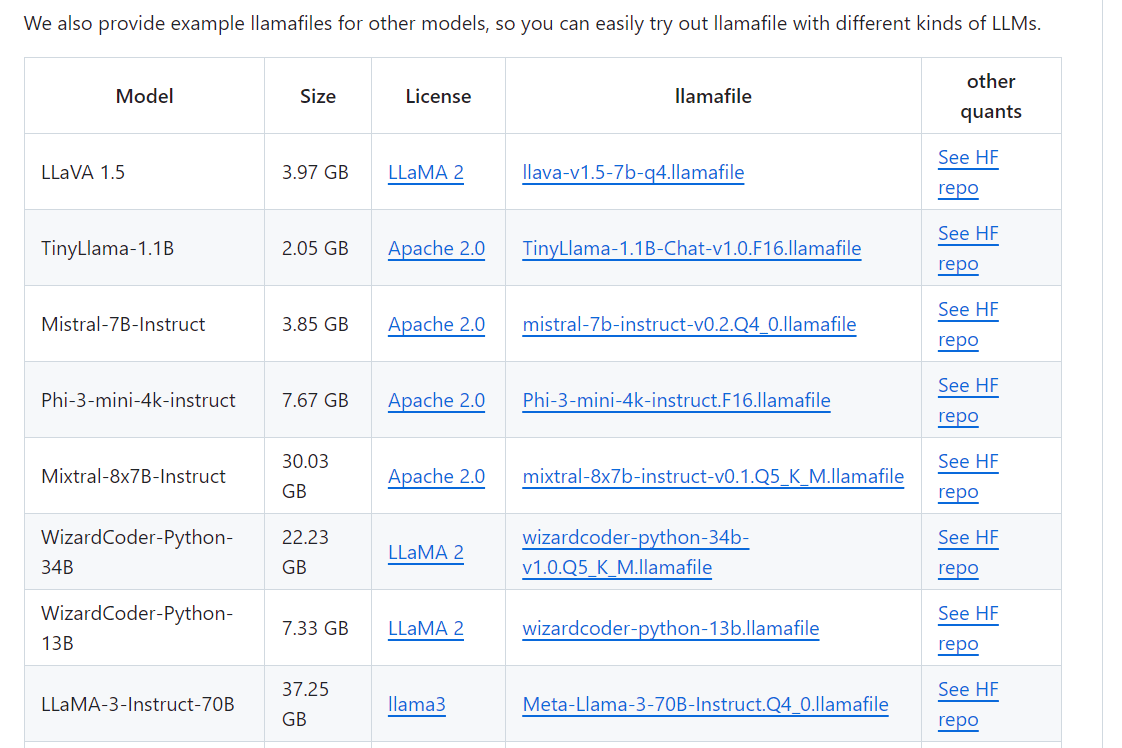Click See HF repo for LLaVA 1.5
1122x748 pixels.
[x=967, y=173]
